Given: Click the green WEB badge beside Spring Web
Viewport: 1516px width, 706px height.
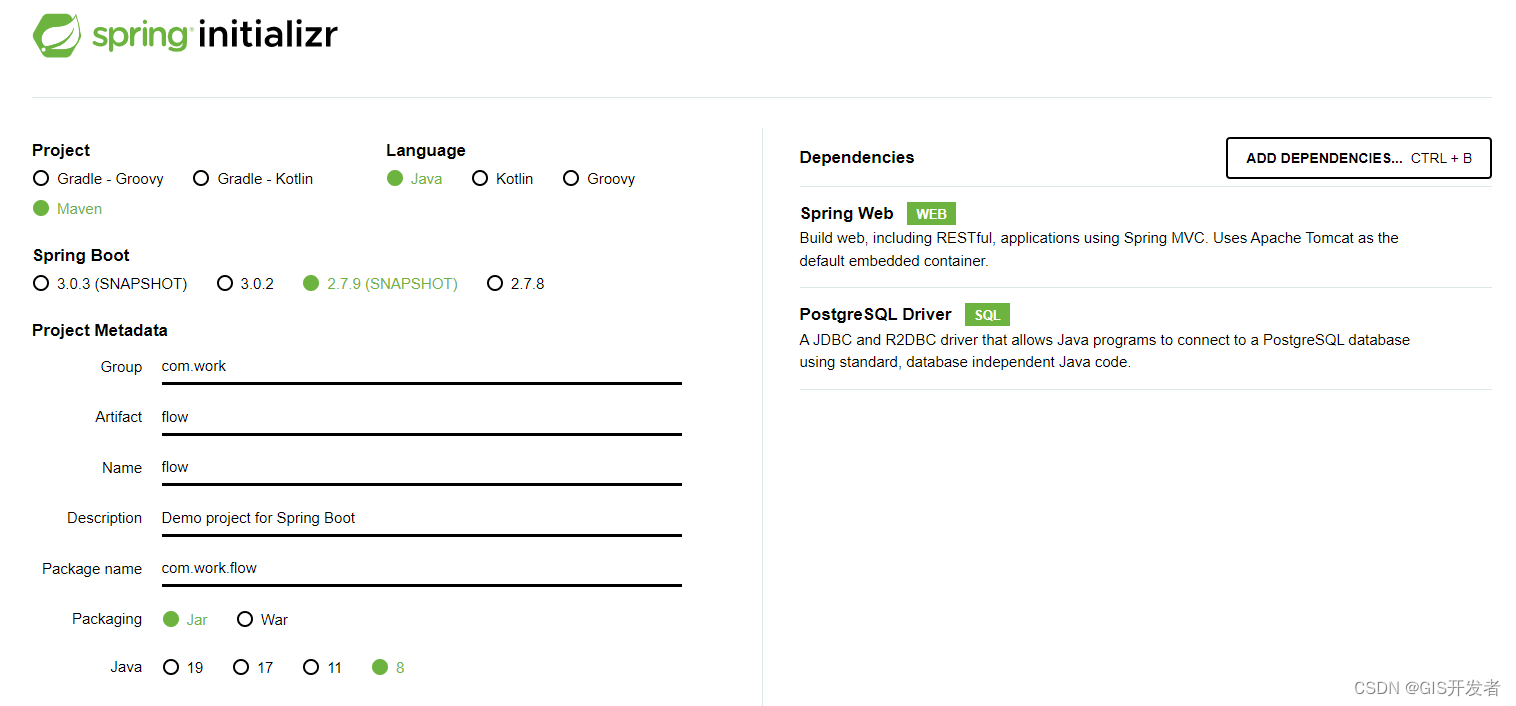Looking at the screenshot, I should [x=930, y=213].
